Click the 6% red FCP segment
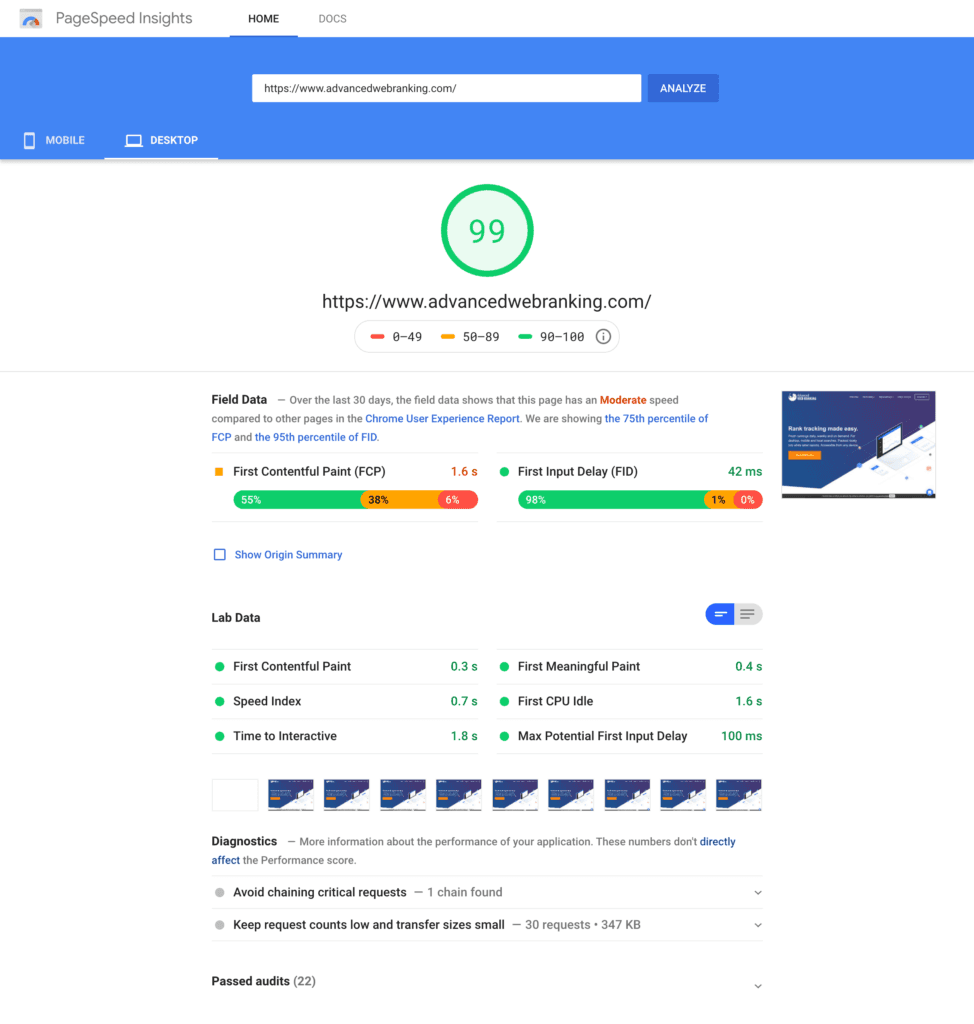The width and height of the screenshot is (974, 1024). point(458,500)
